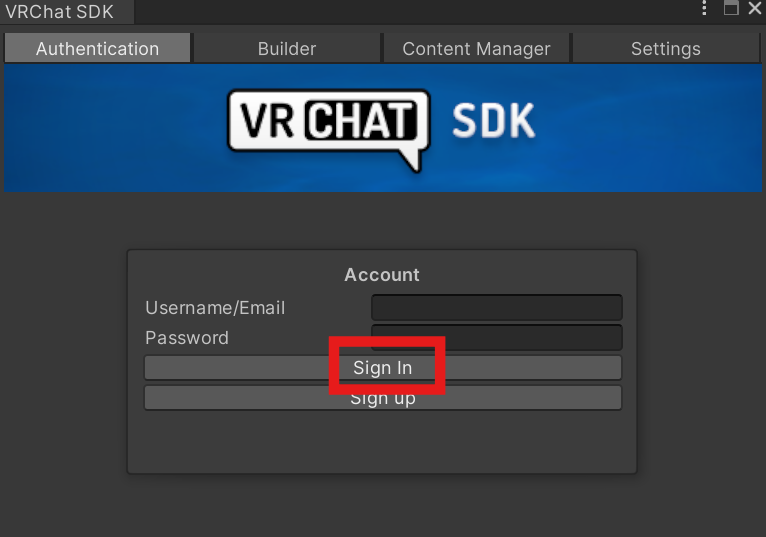
Task: Click the Sign up button
Action: pos(383,398)
